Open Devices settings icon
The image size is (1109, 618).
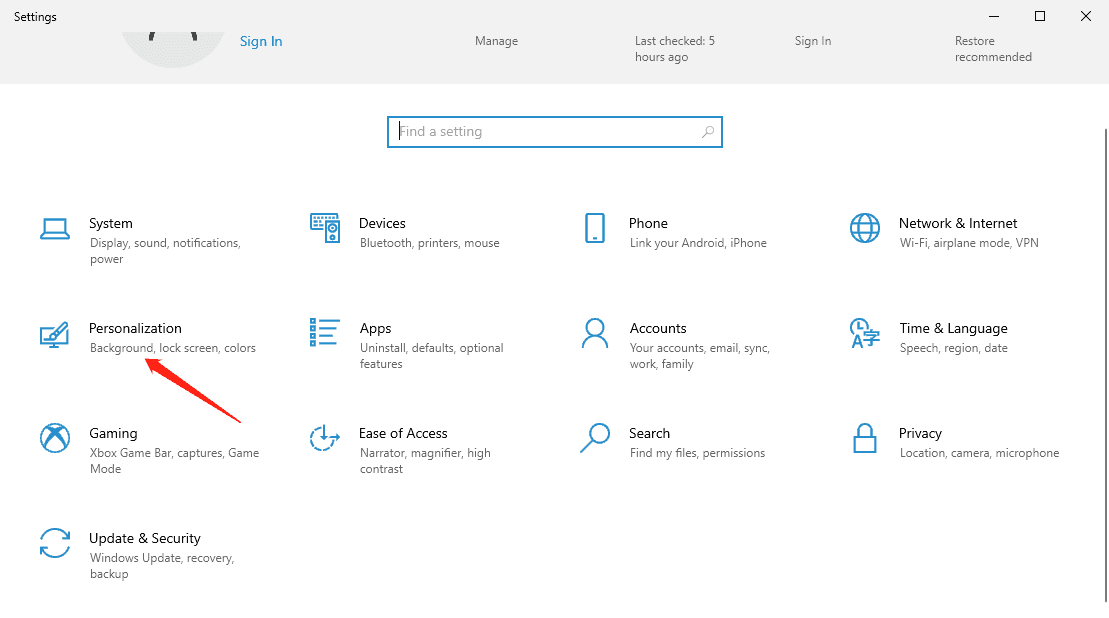[x=325, y=228]
